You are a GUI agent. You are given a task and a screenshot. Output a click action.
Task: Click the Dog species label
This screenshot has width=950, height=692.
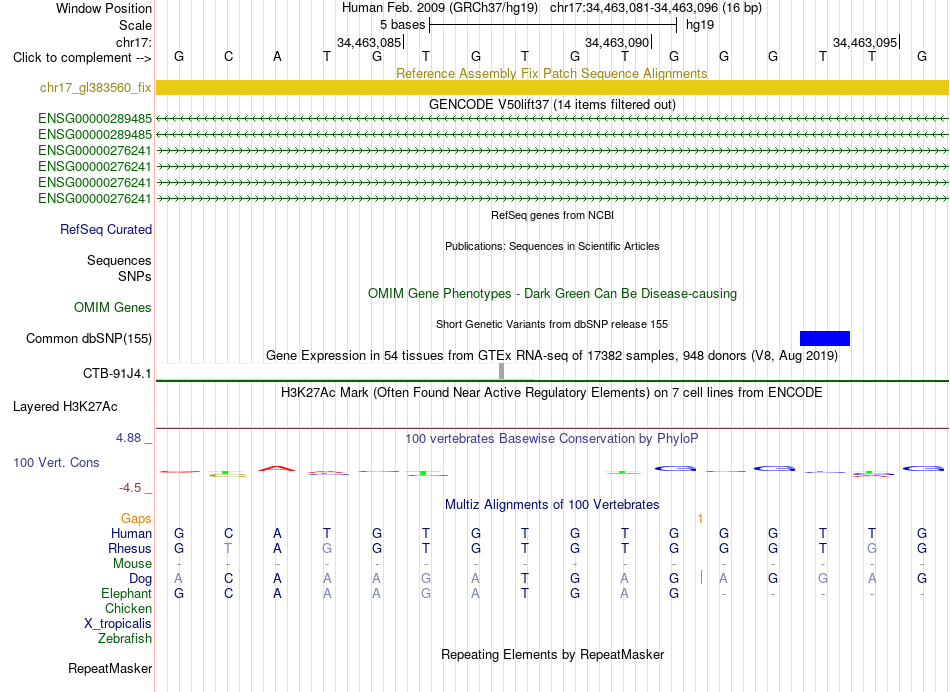pos(141,579)
